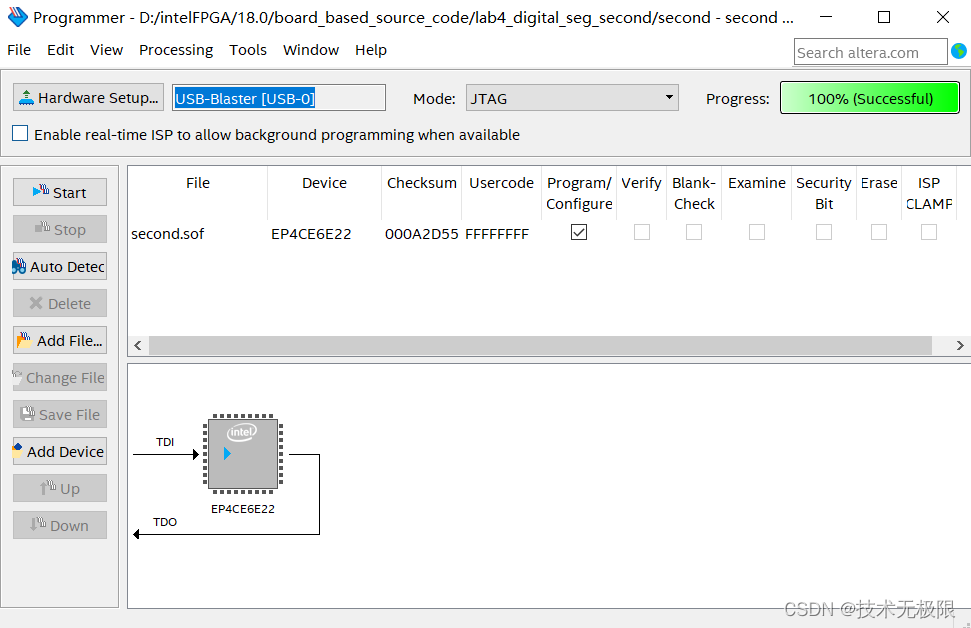Screen dimensions: 971x628
Task: Start programming the device
Action: click(x=60, y=192)
